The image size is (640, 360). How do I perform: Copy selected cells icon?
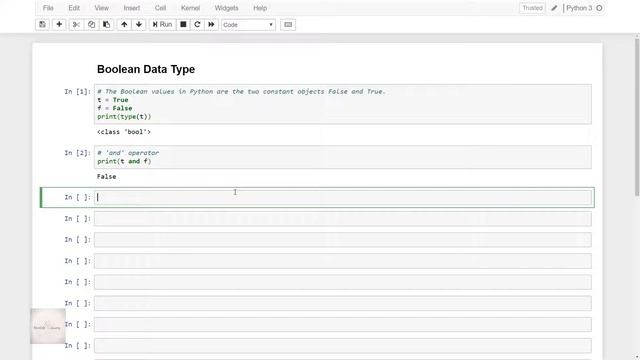(91, 24)
